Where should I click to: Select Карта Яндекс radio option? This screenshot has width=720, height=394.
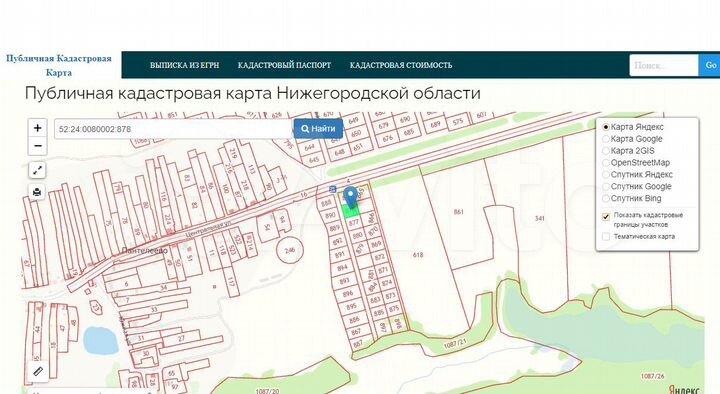(606, 127)
